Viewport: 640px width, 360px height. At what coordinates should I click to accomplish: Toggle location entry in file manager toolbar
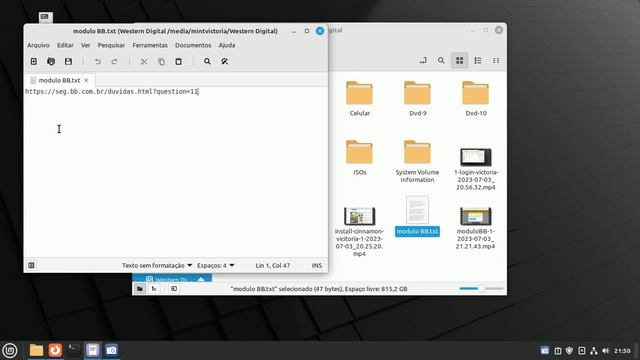423,60
